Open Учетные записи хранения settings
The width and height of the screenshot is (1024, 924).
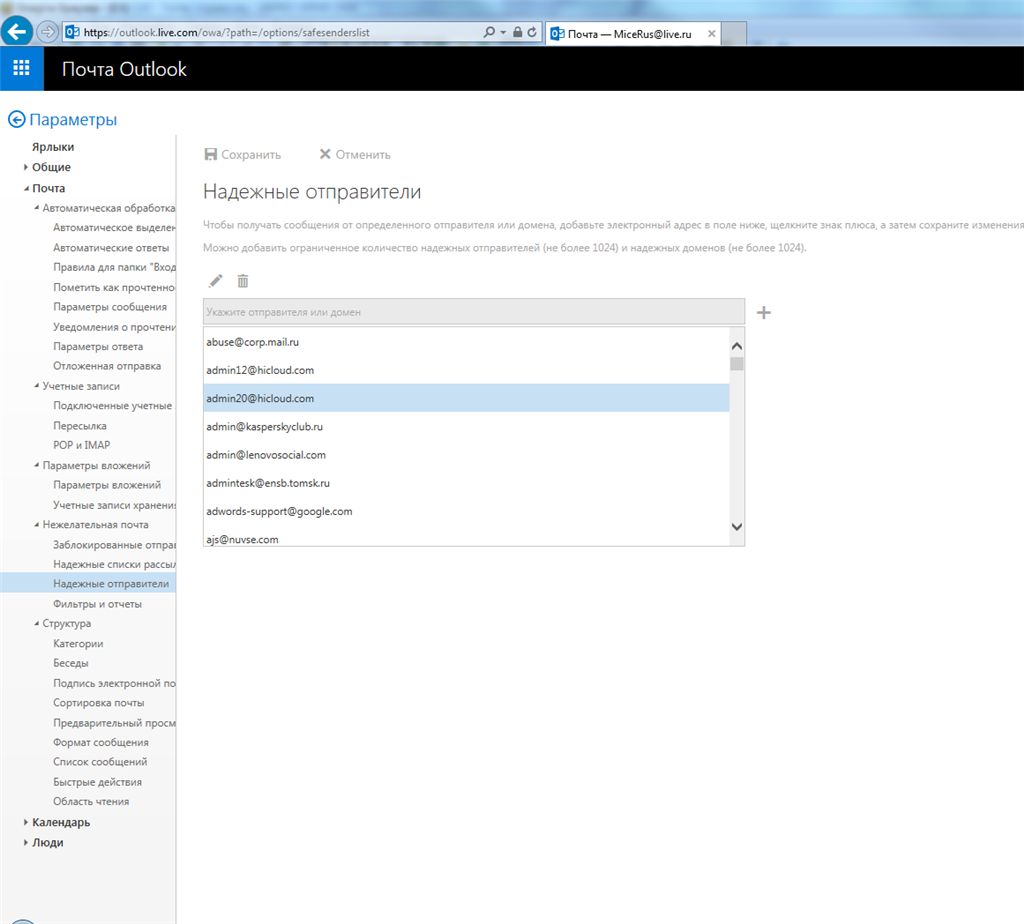(114, 505)
